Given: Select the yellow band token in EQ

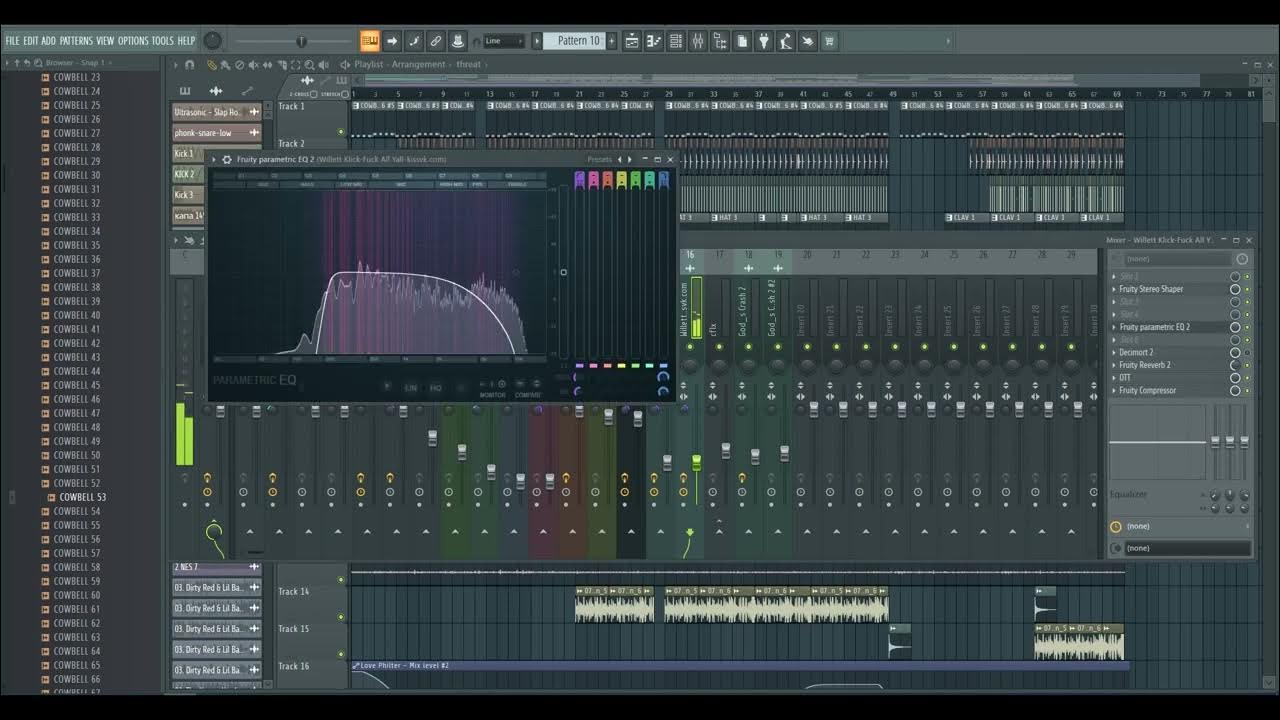Looking at the screenshot, I should tap(621, 180).
